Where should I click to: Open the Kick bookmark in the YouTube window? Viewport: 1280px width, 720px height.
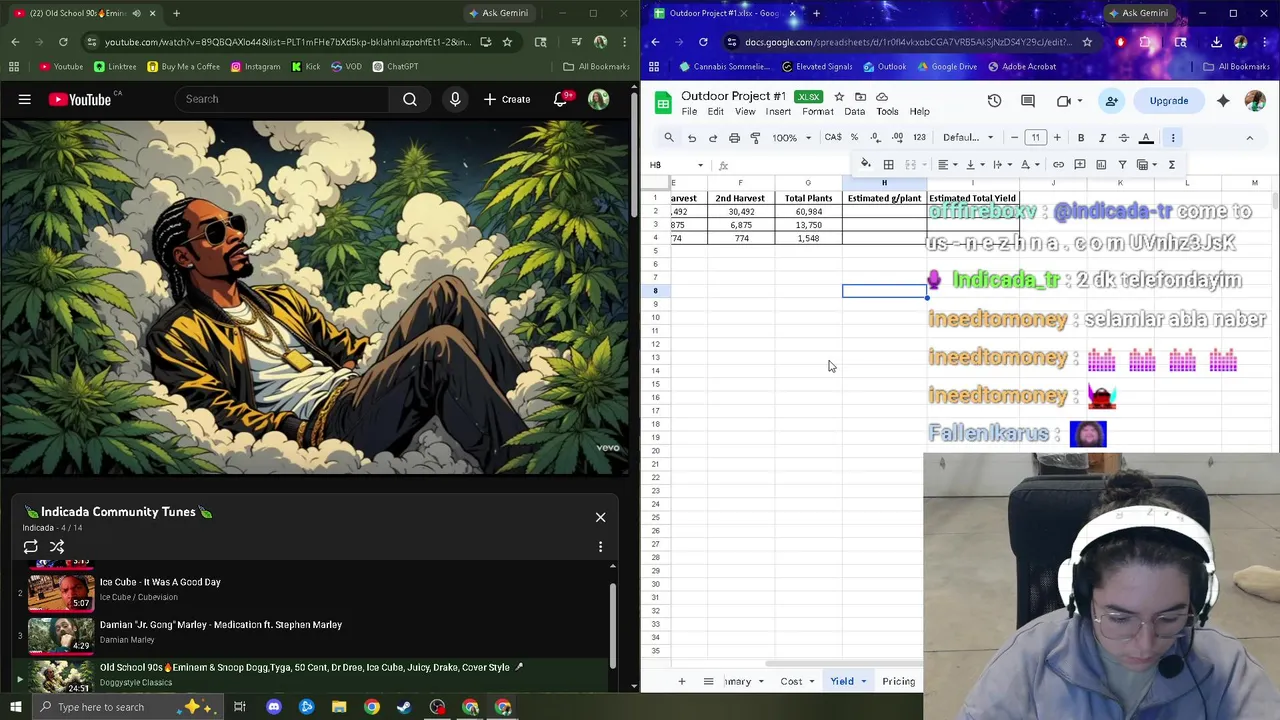coord(306,67)
